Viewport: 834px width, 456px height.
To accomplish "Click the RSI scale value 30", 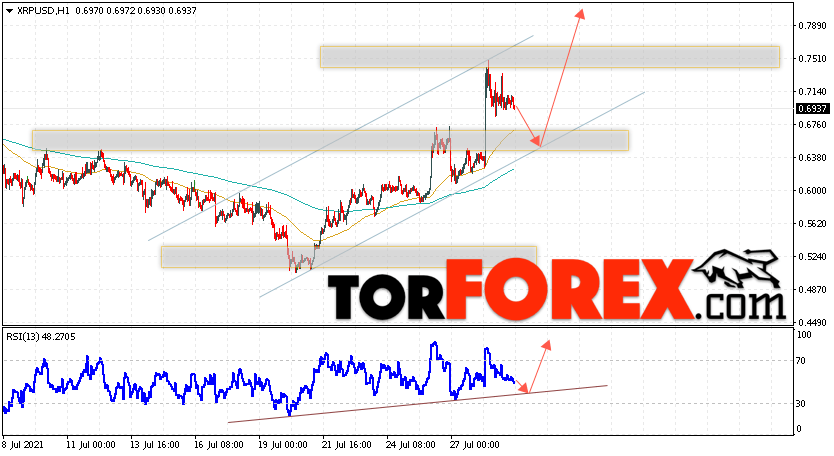I will (x=801, y=404).
